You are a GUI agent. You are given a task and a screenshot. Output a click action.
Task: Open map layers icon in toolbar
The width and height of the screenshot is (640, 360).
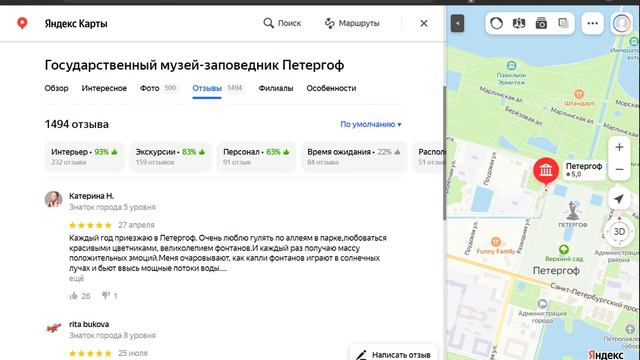[x=563, y=23]
